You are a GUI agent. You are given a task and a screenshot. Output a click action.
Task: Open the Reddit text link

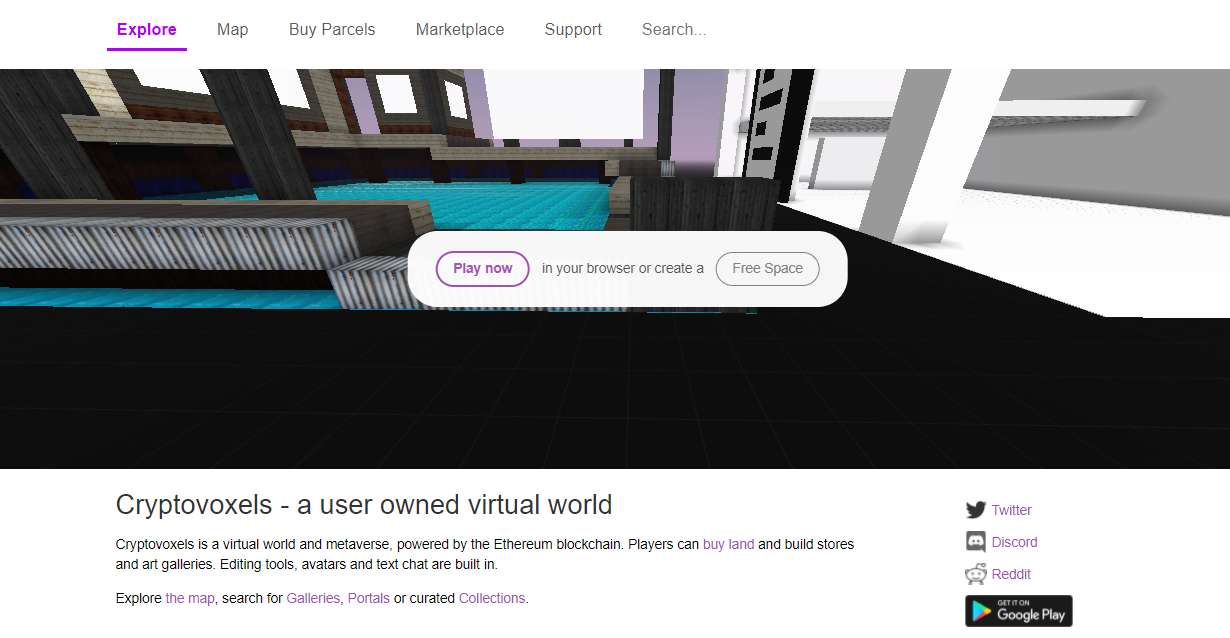(1011, 574)
